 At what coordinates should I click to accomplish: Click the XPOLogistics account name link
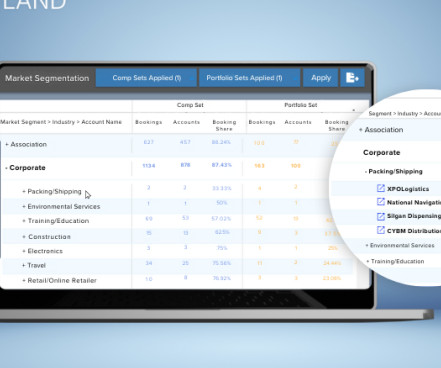(x=408, y=189)
